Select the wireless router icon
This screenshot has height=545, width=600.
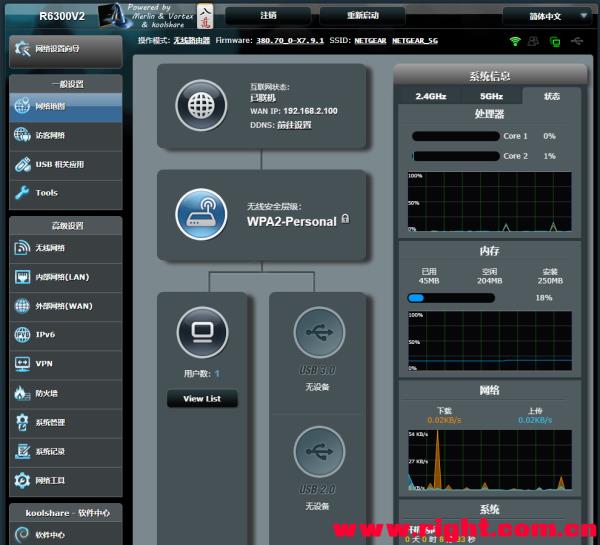tap(201, 214)
